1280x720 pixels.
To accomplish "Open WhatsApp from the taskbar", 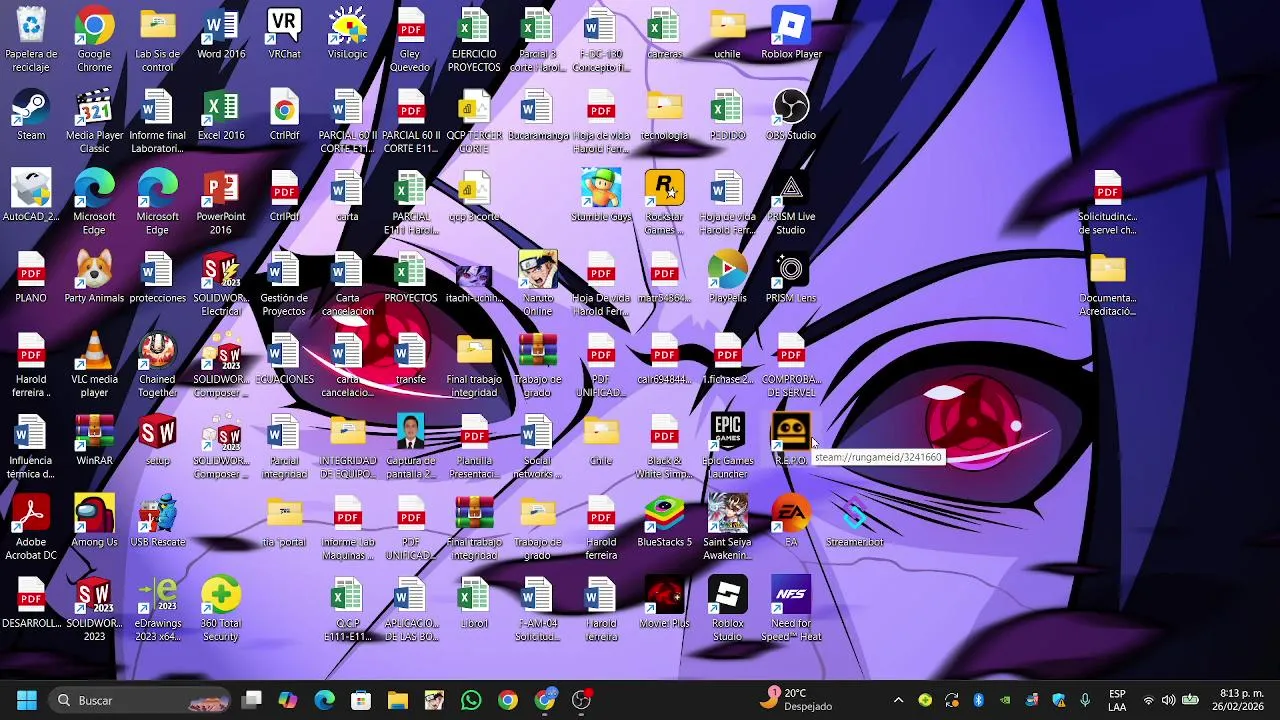I will point(471,700).
